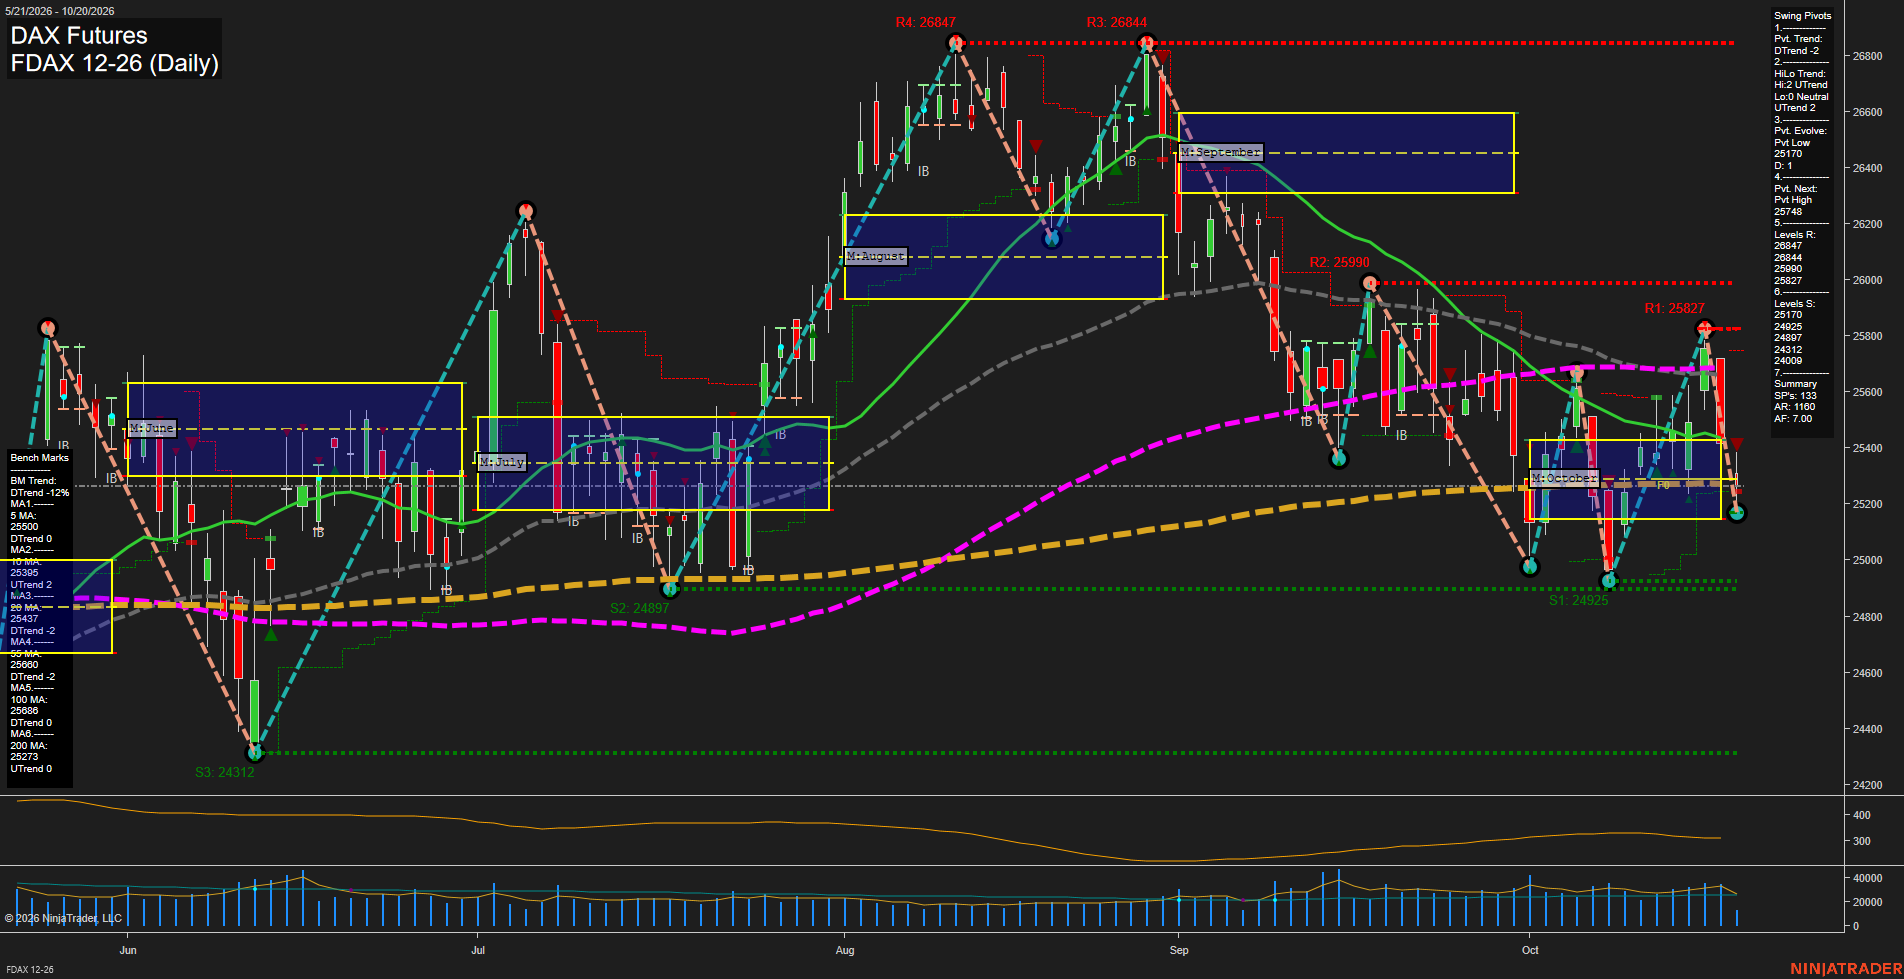Click the Jun label on time axis
The width and height of the screenshot is (1904, 979).
(128, 950)
